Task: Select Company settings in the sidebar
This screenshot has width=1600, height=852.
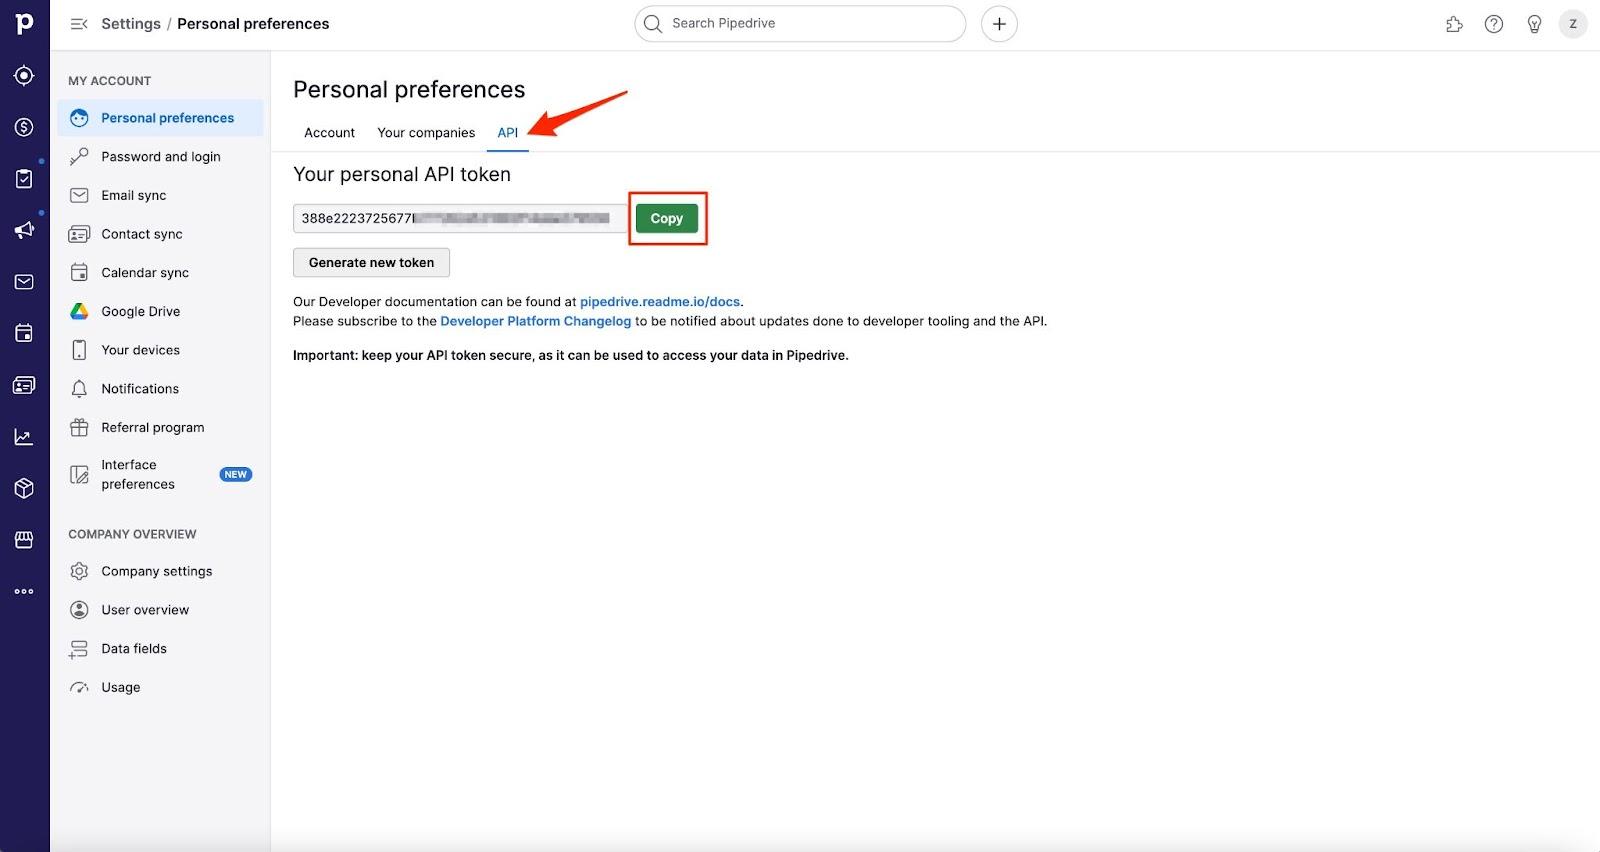Action: click(156, 572)
